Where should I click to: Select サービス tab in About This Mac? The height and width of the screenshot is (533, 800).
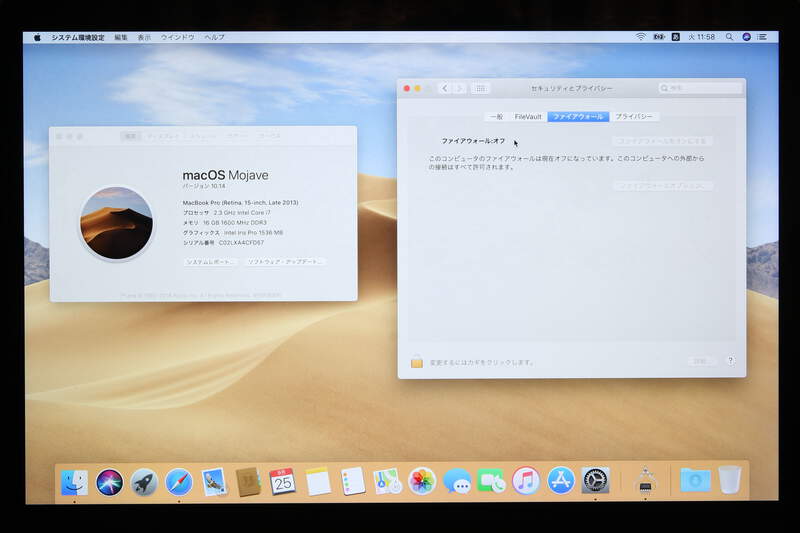tap(269, 136)
